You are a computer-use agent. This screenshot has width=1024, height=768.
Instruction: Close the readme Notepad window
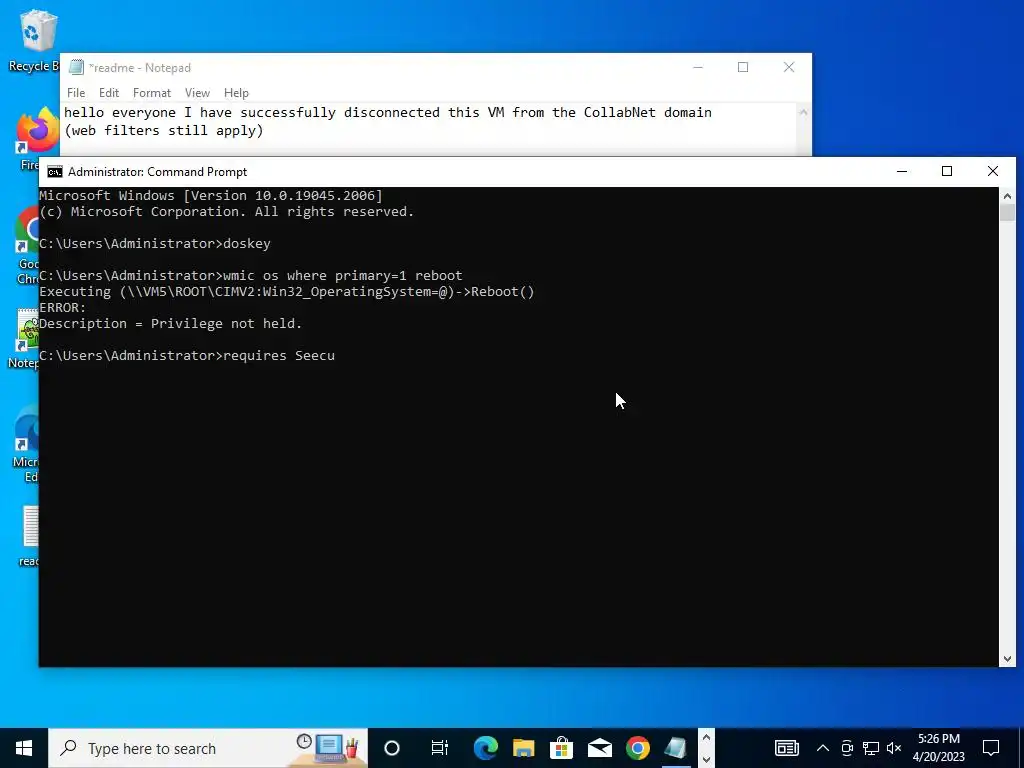789,67
